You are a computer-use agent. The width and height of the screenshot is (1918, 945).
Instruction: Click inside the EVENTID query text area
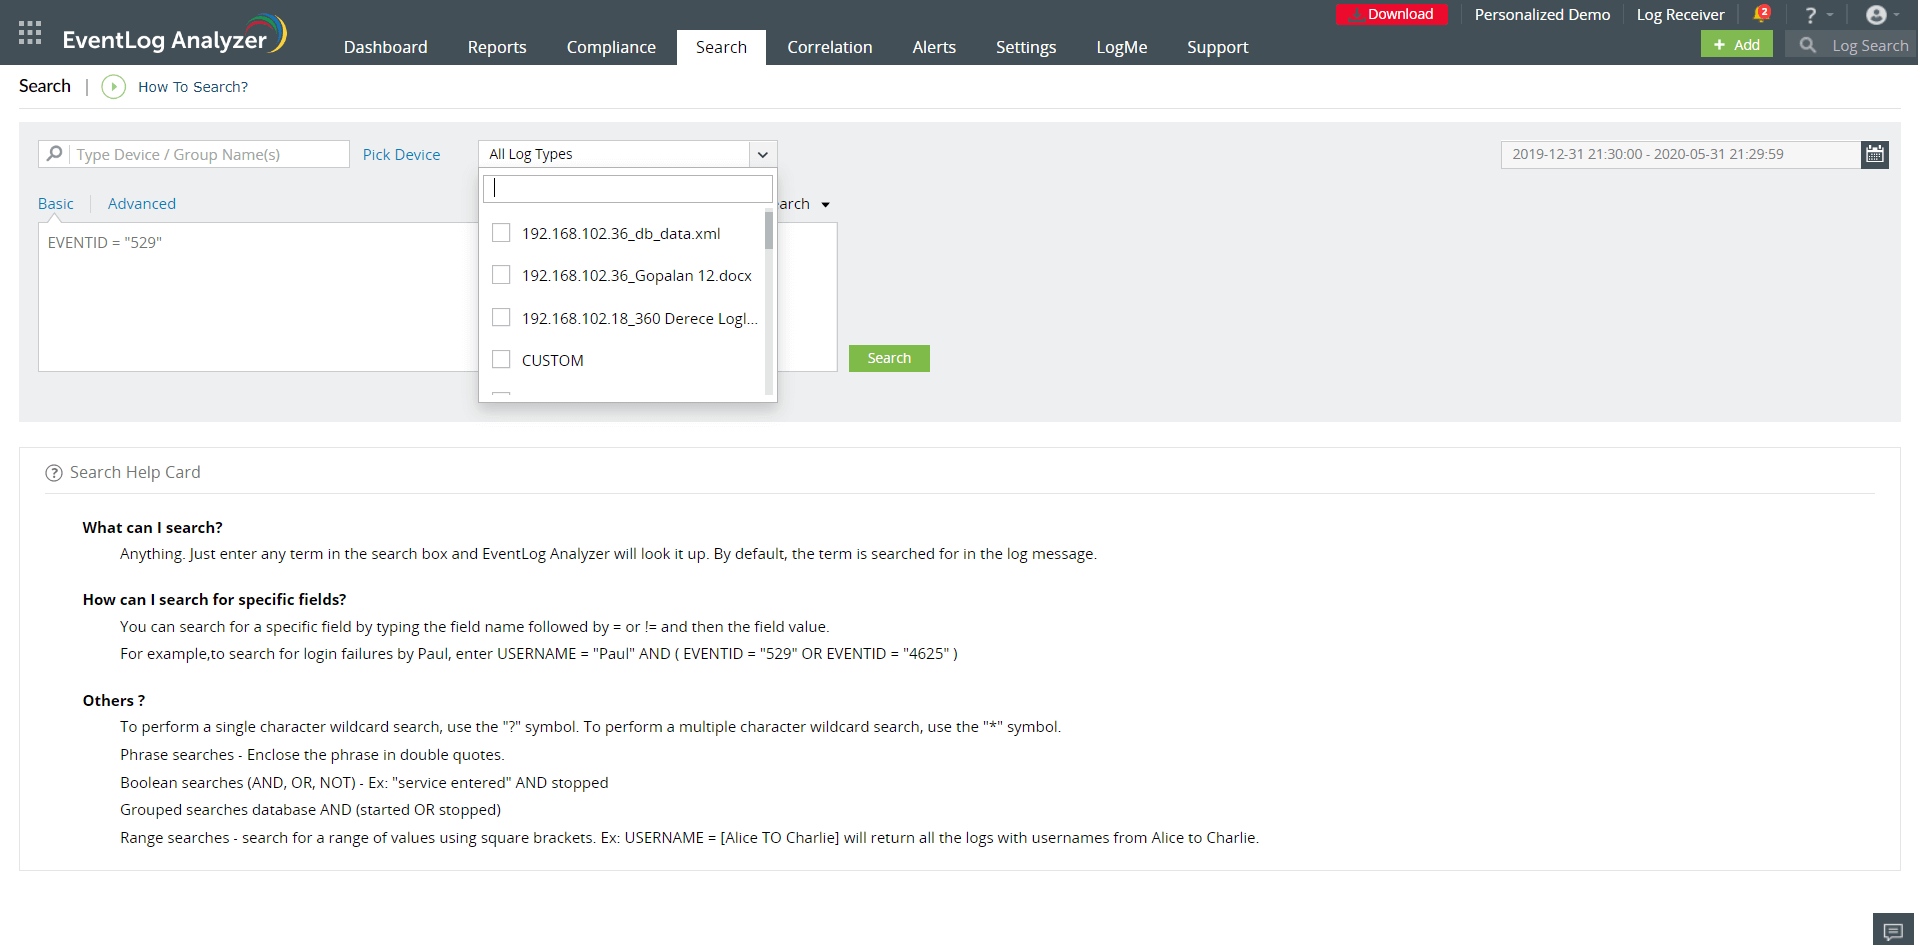[x=258, y=297]
